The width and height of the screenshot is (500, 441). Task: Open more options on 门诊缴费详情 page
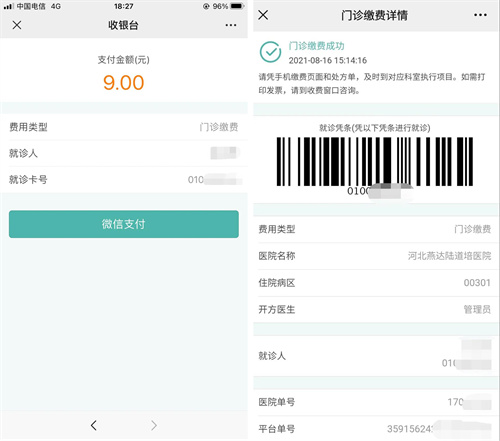click(480, 15)
